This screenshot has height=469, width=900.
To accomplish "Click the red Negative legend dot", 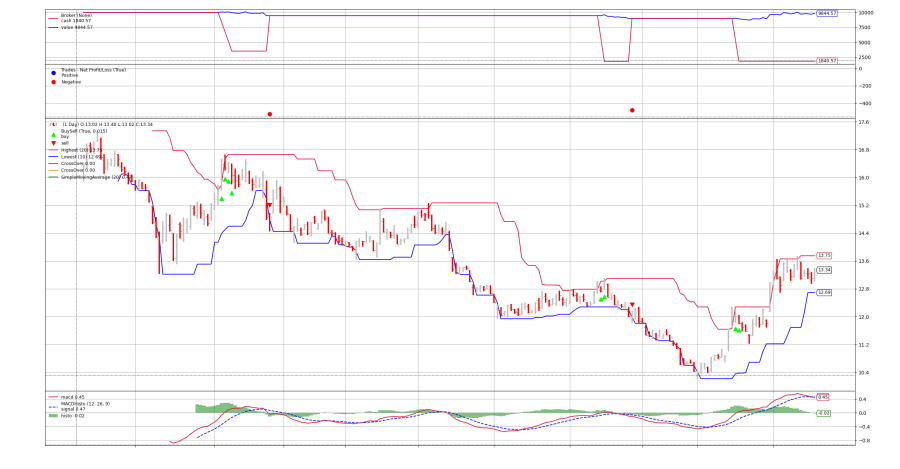I will tap(53, 82).
